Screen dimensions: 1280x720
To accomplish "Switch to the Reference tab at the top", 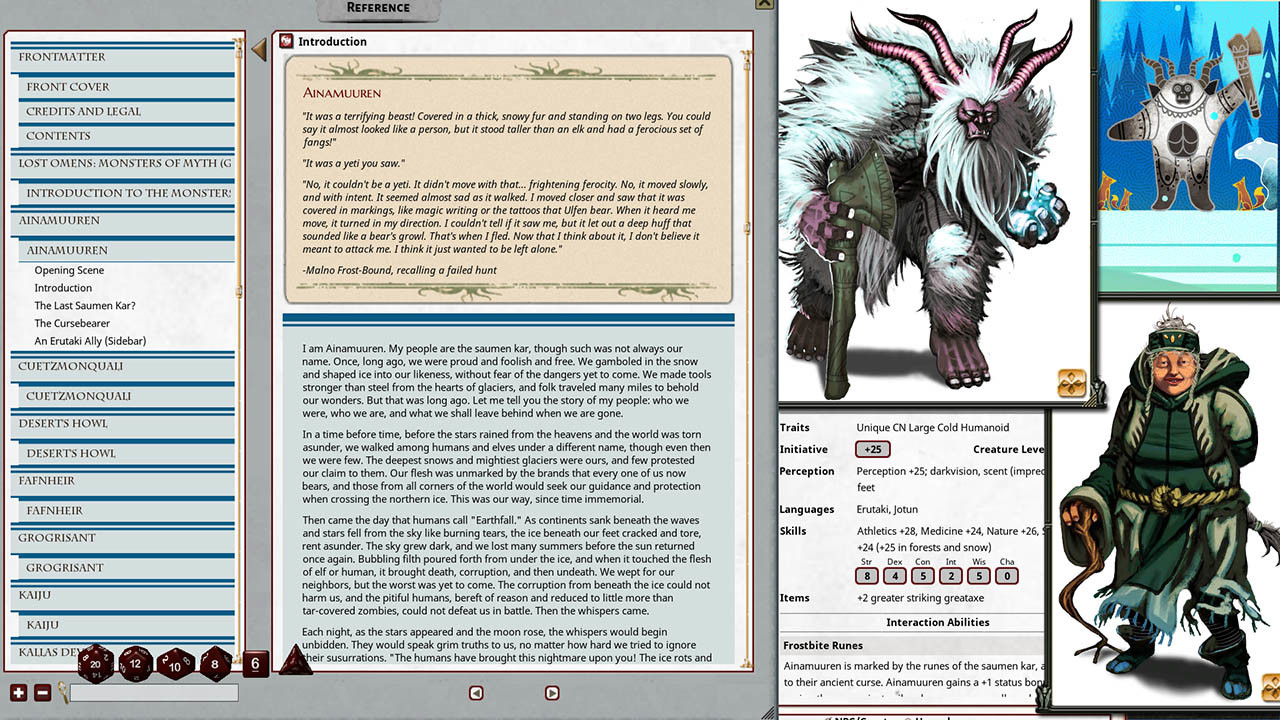I will 378,8.
